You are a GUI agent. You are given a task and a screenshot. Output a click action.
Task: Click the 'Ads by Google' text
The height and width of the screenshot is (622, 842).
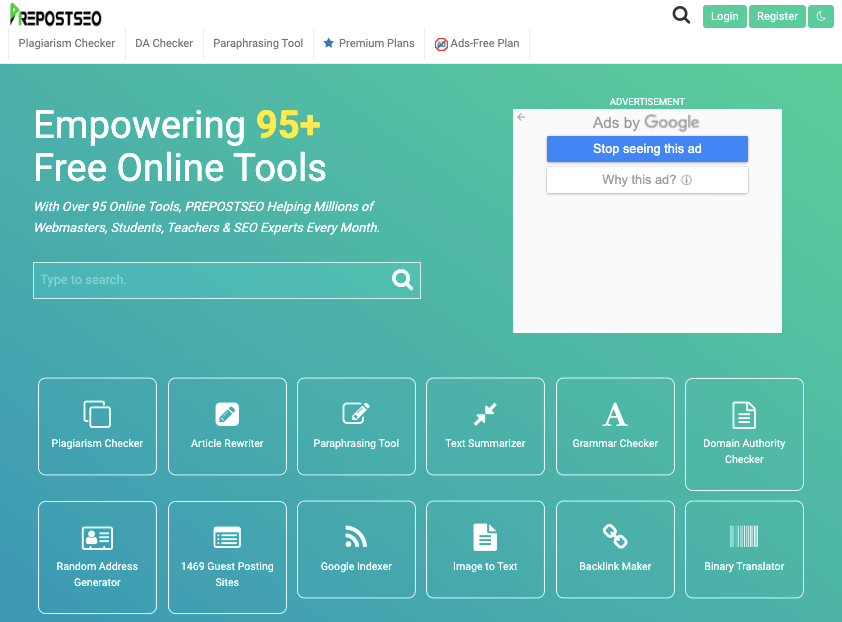(646, 122)
